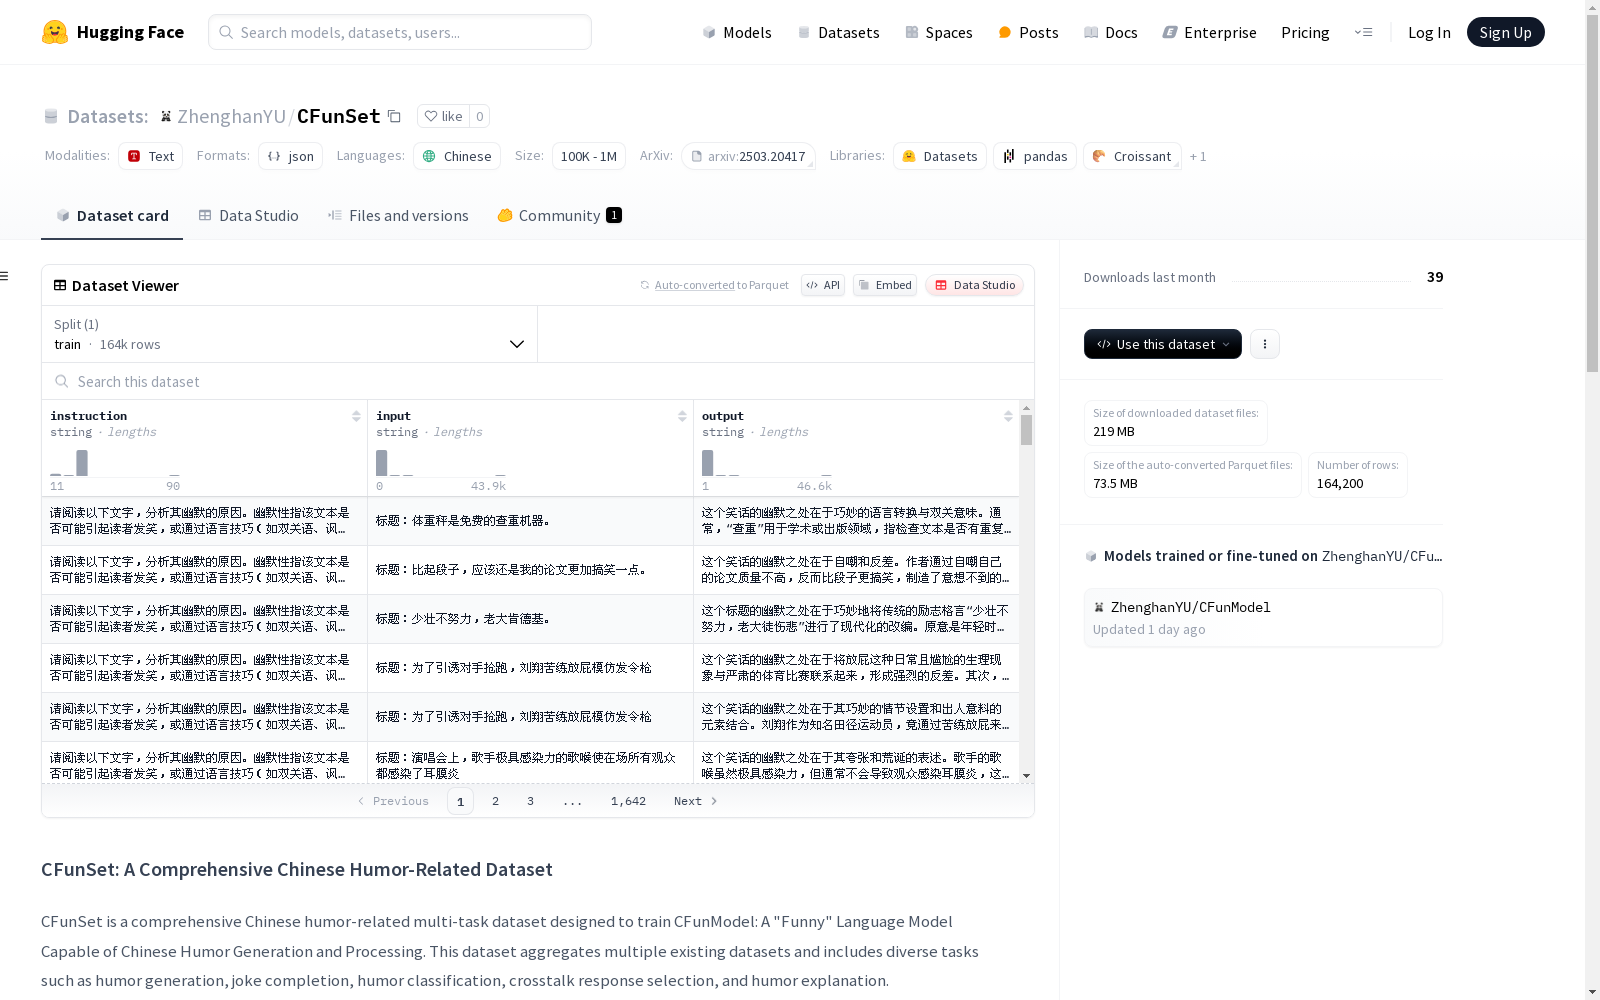Click the page 1 pagination button
Viewport: 1600px width, 1000px height.
click(460, 801)
